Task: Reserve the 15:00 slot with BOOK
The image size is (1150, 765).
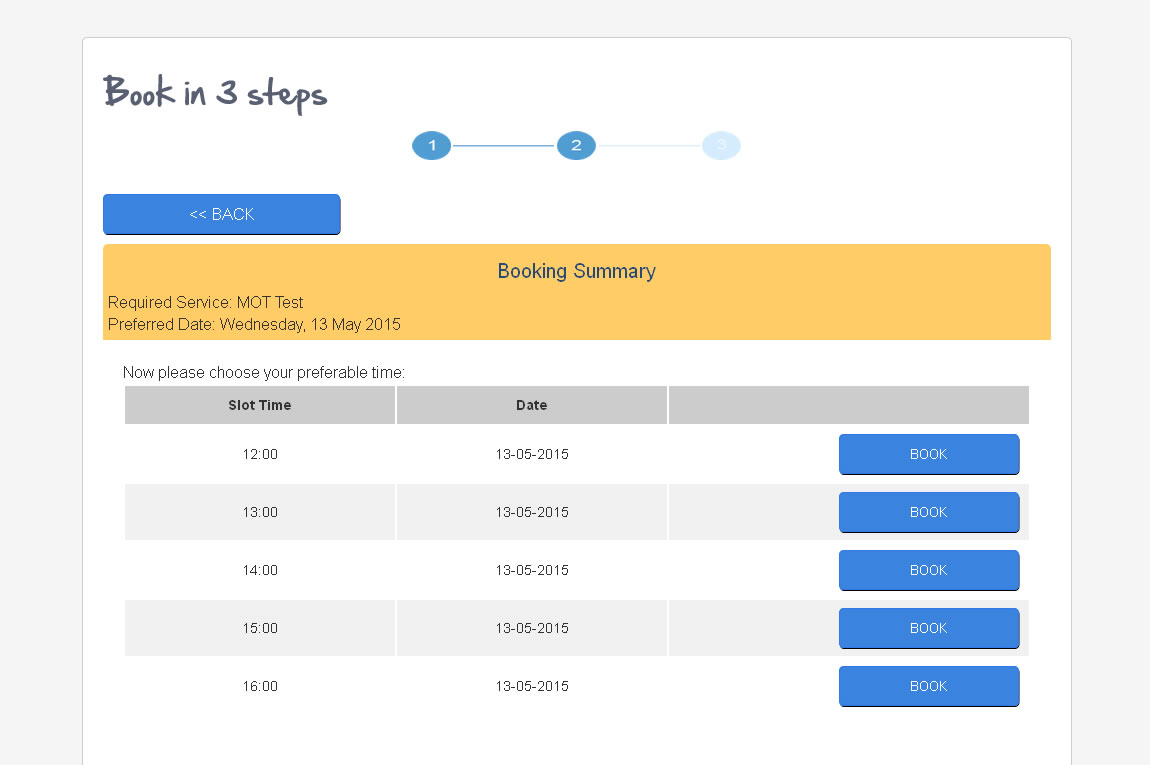Action: click(928, 628)
